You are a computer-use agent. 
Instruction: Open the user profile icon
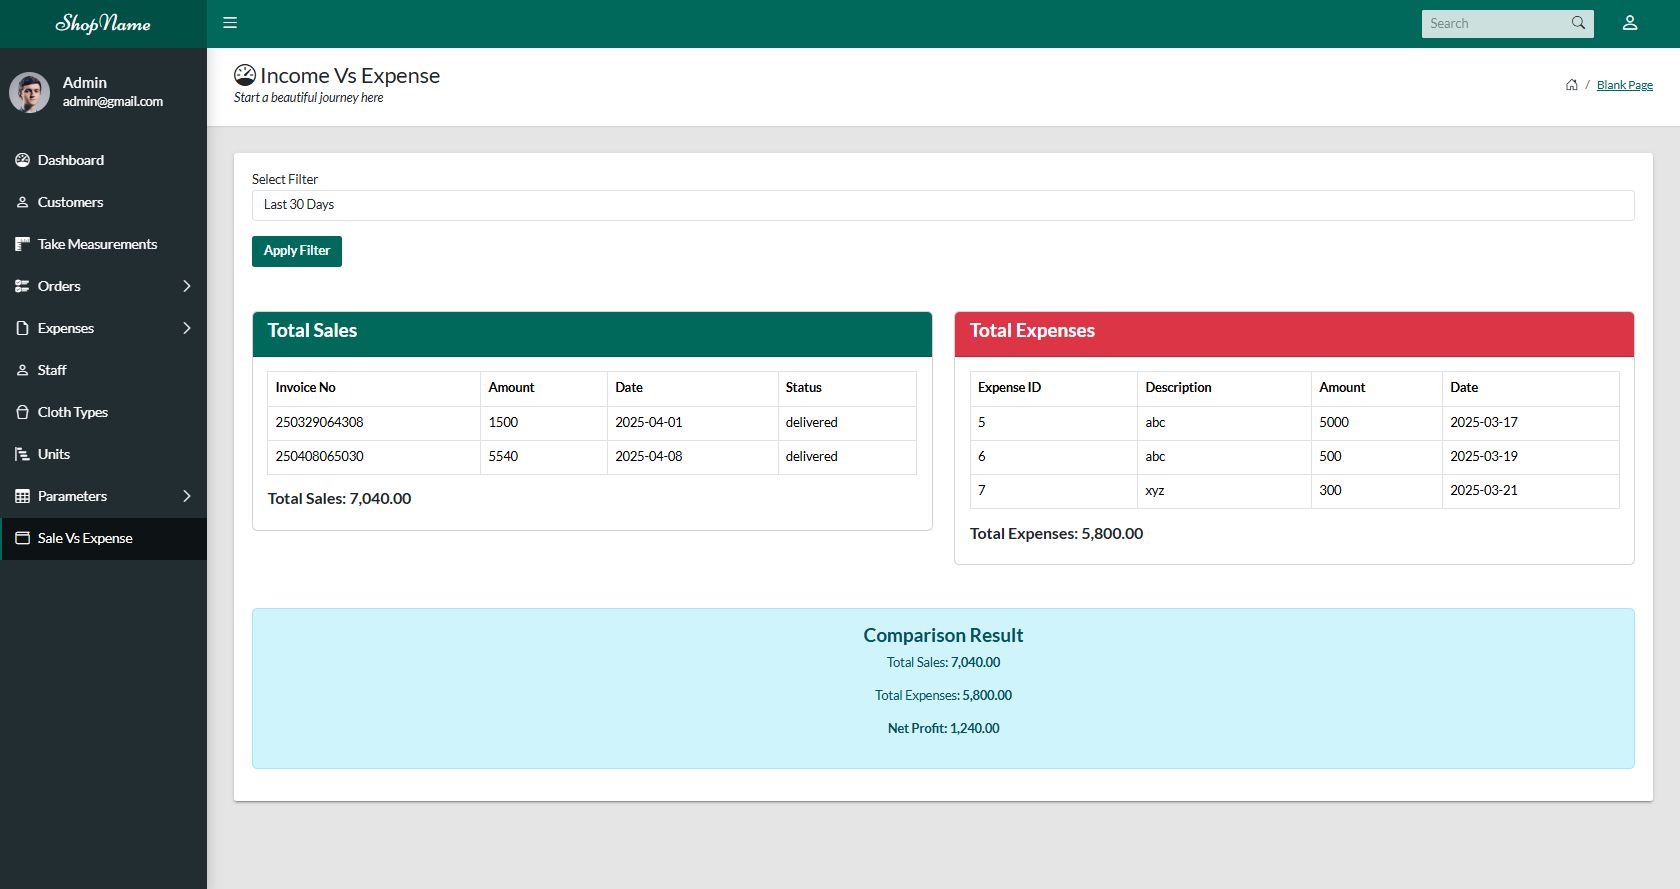click(1630, 23)
